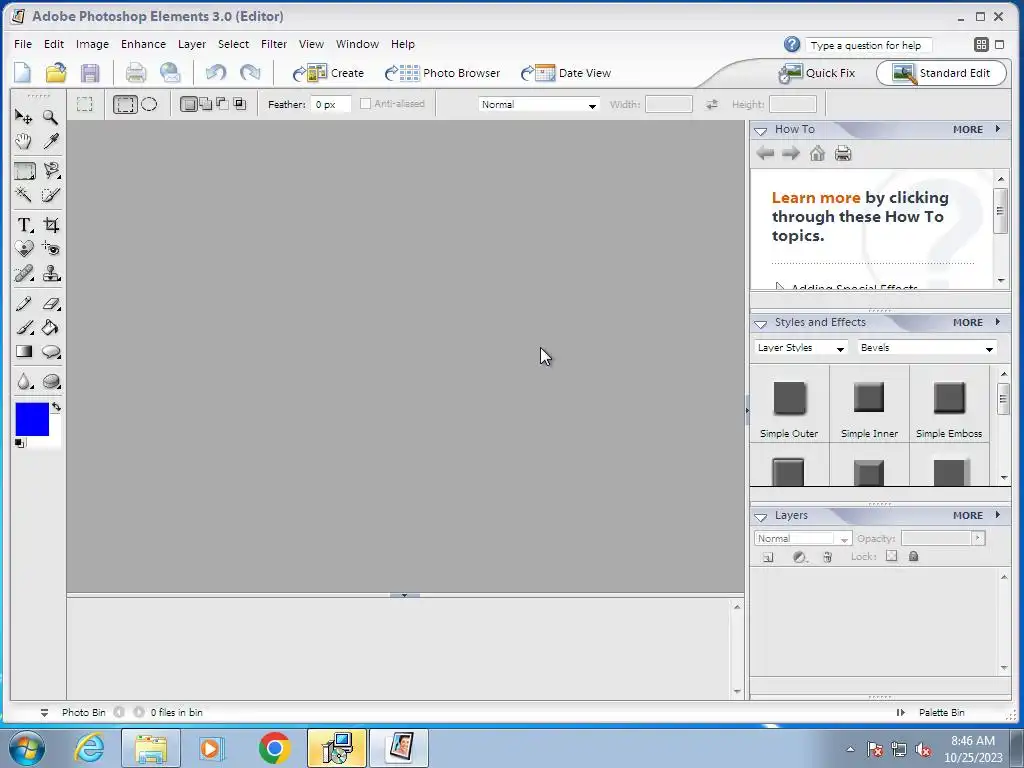The image size is (1024, 768).
Task: Choose Rectangular Marquee in options bar
Action: pyautogui.click(x=125, y=104)
